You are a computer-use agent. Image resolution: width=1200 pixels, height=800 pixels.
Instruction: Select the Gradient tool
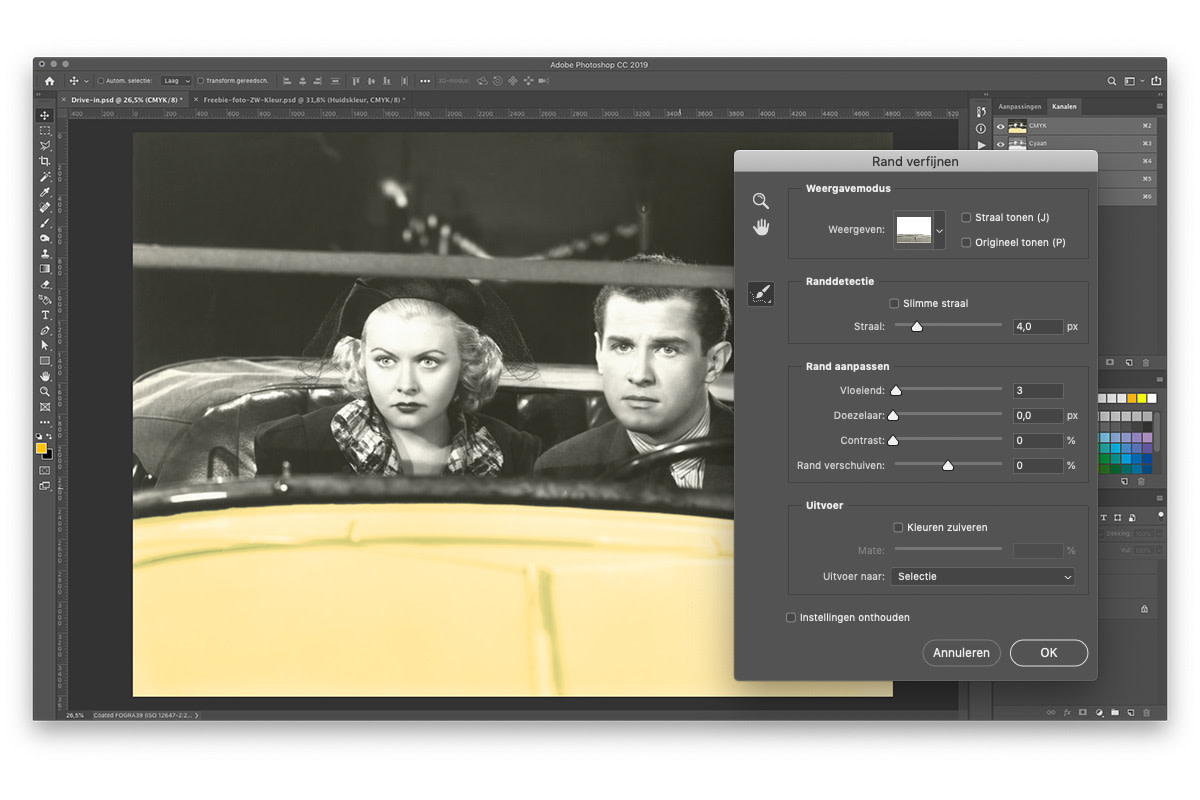point(45,268)
